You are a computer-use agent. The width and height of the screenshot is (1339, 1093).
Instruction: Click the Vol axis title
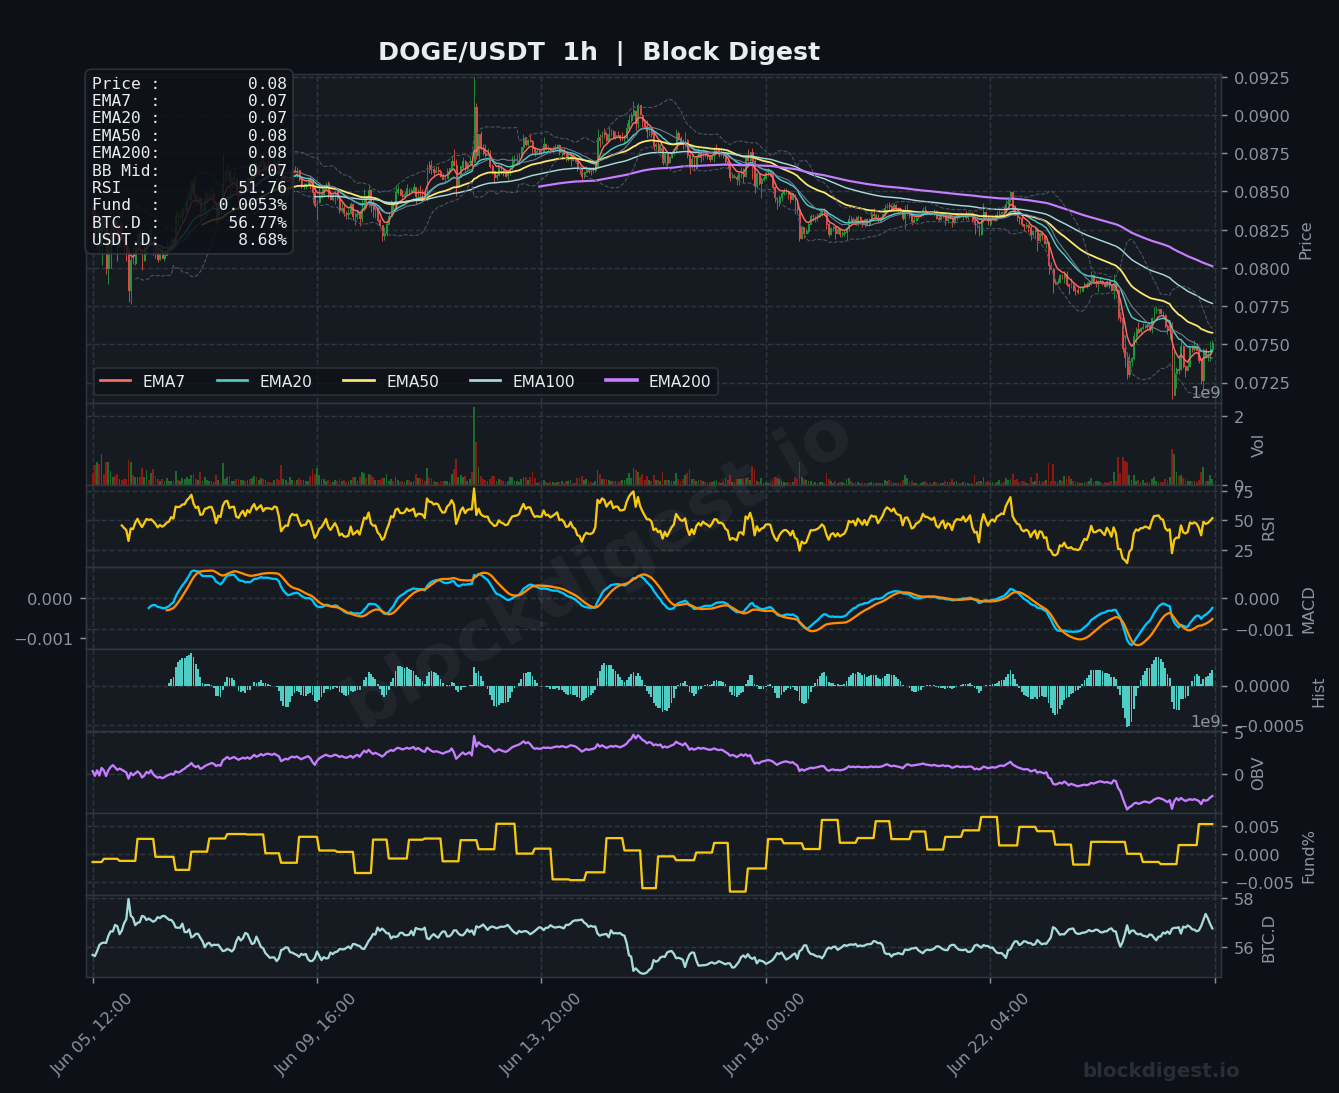[1258, 446]
